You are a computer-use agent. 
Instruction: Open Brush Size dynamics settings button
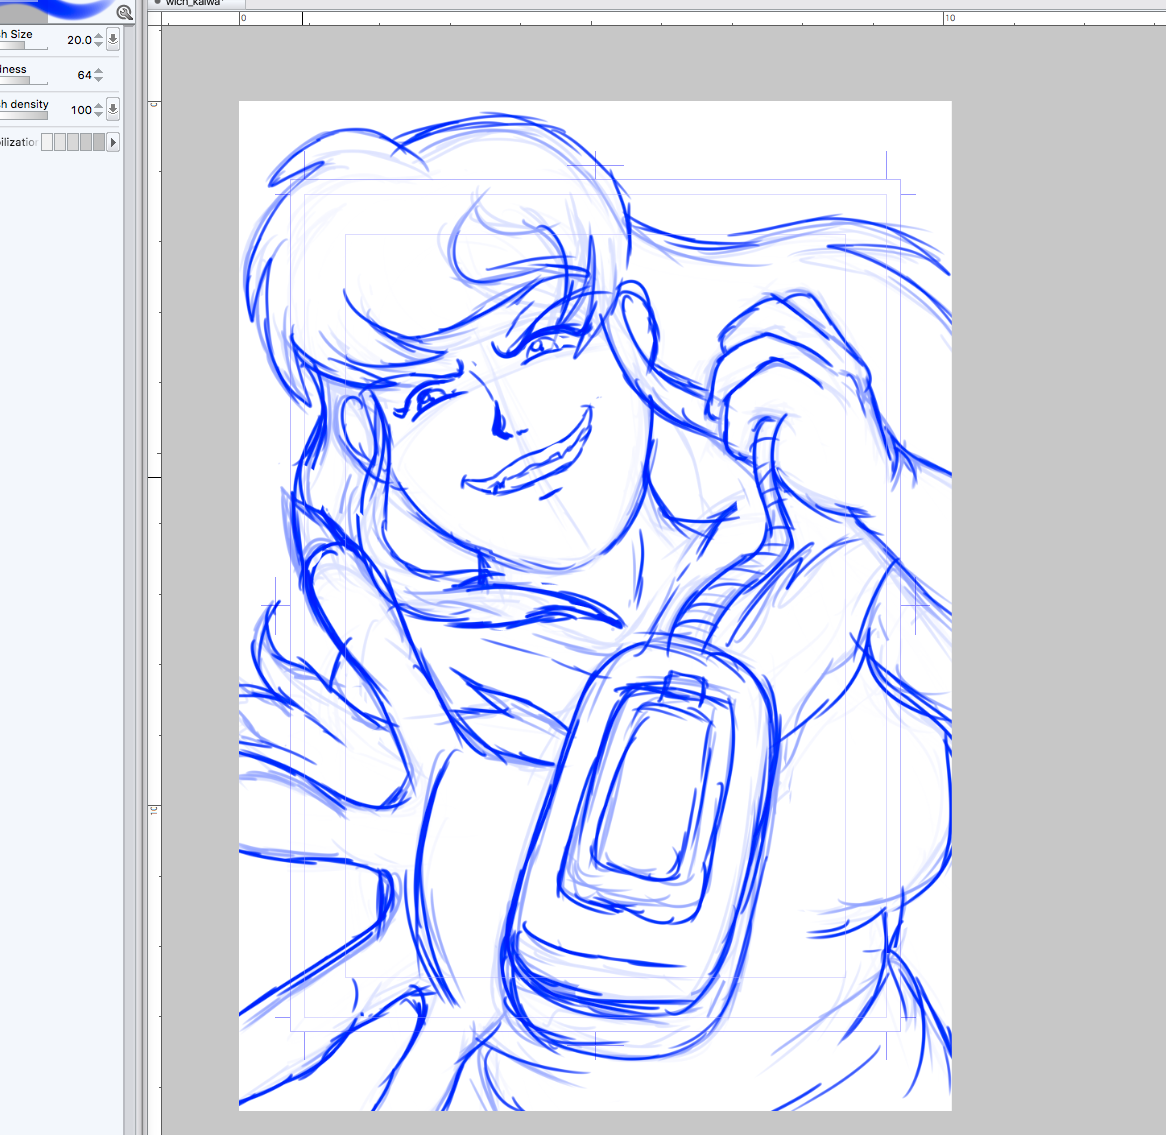pyautogui.click(x=113, y=40)
